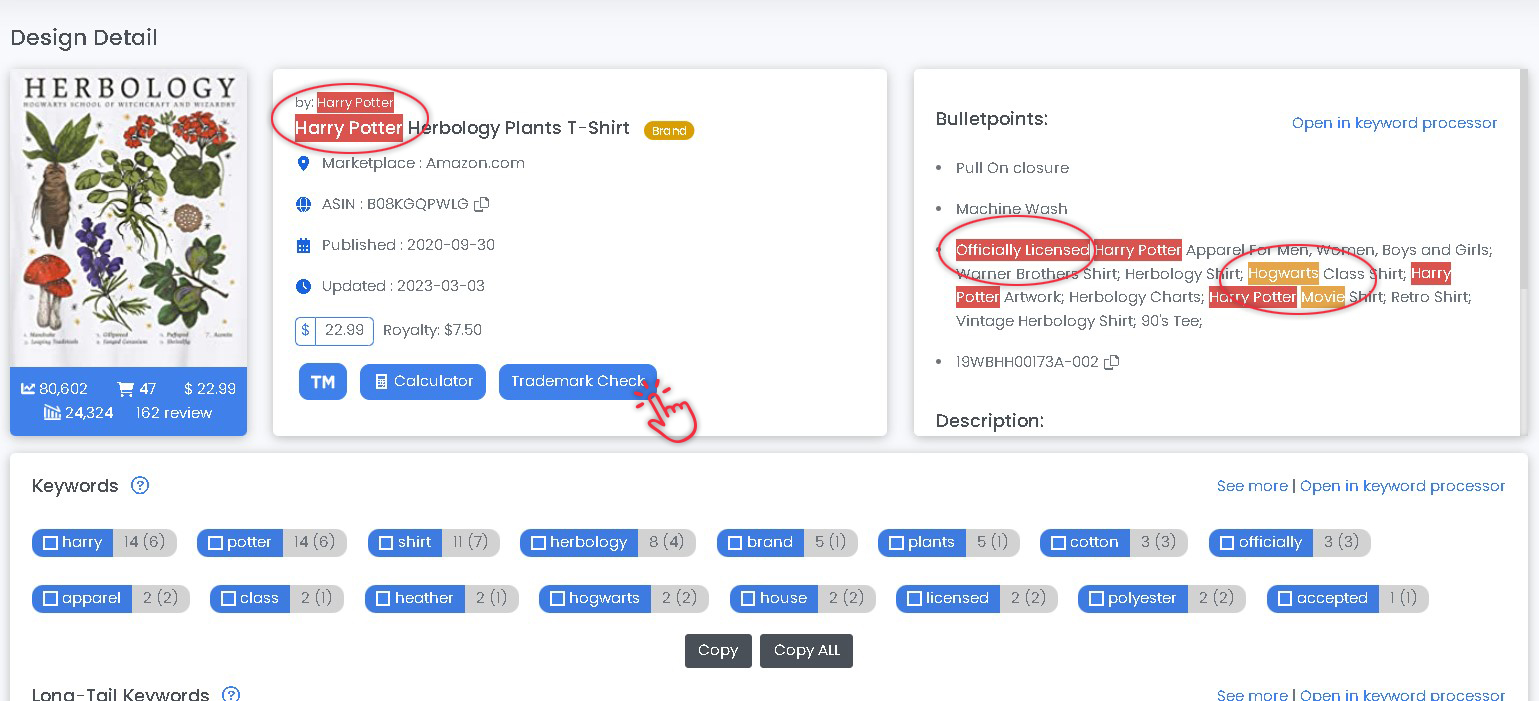Viewport: 1539px width, 701px height.
Task: Enable the 'officially' keyword checkbox
Action: pyautogui.click(x=1227, y=543)
